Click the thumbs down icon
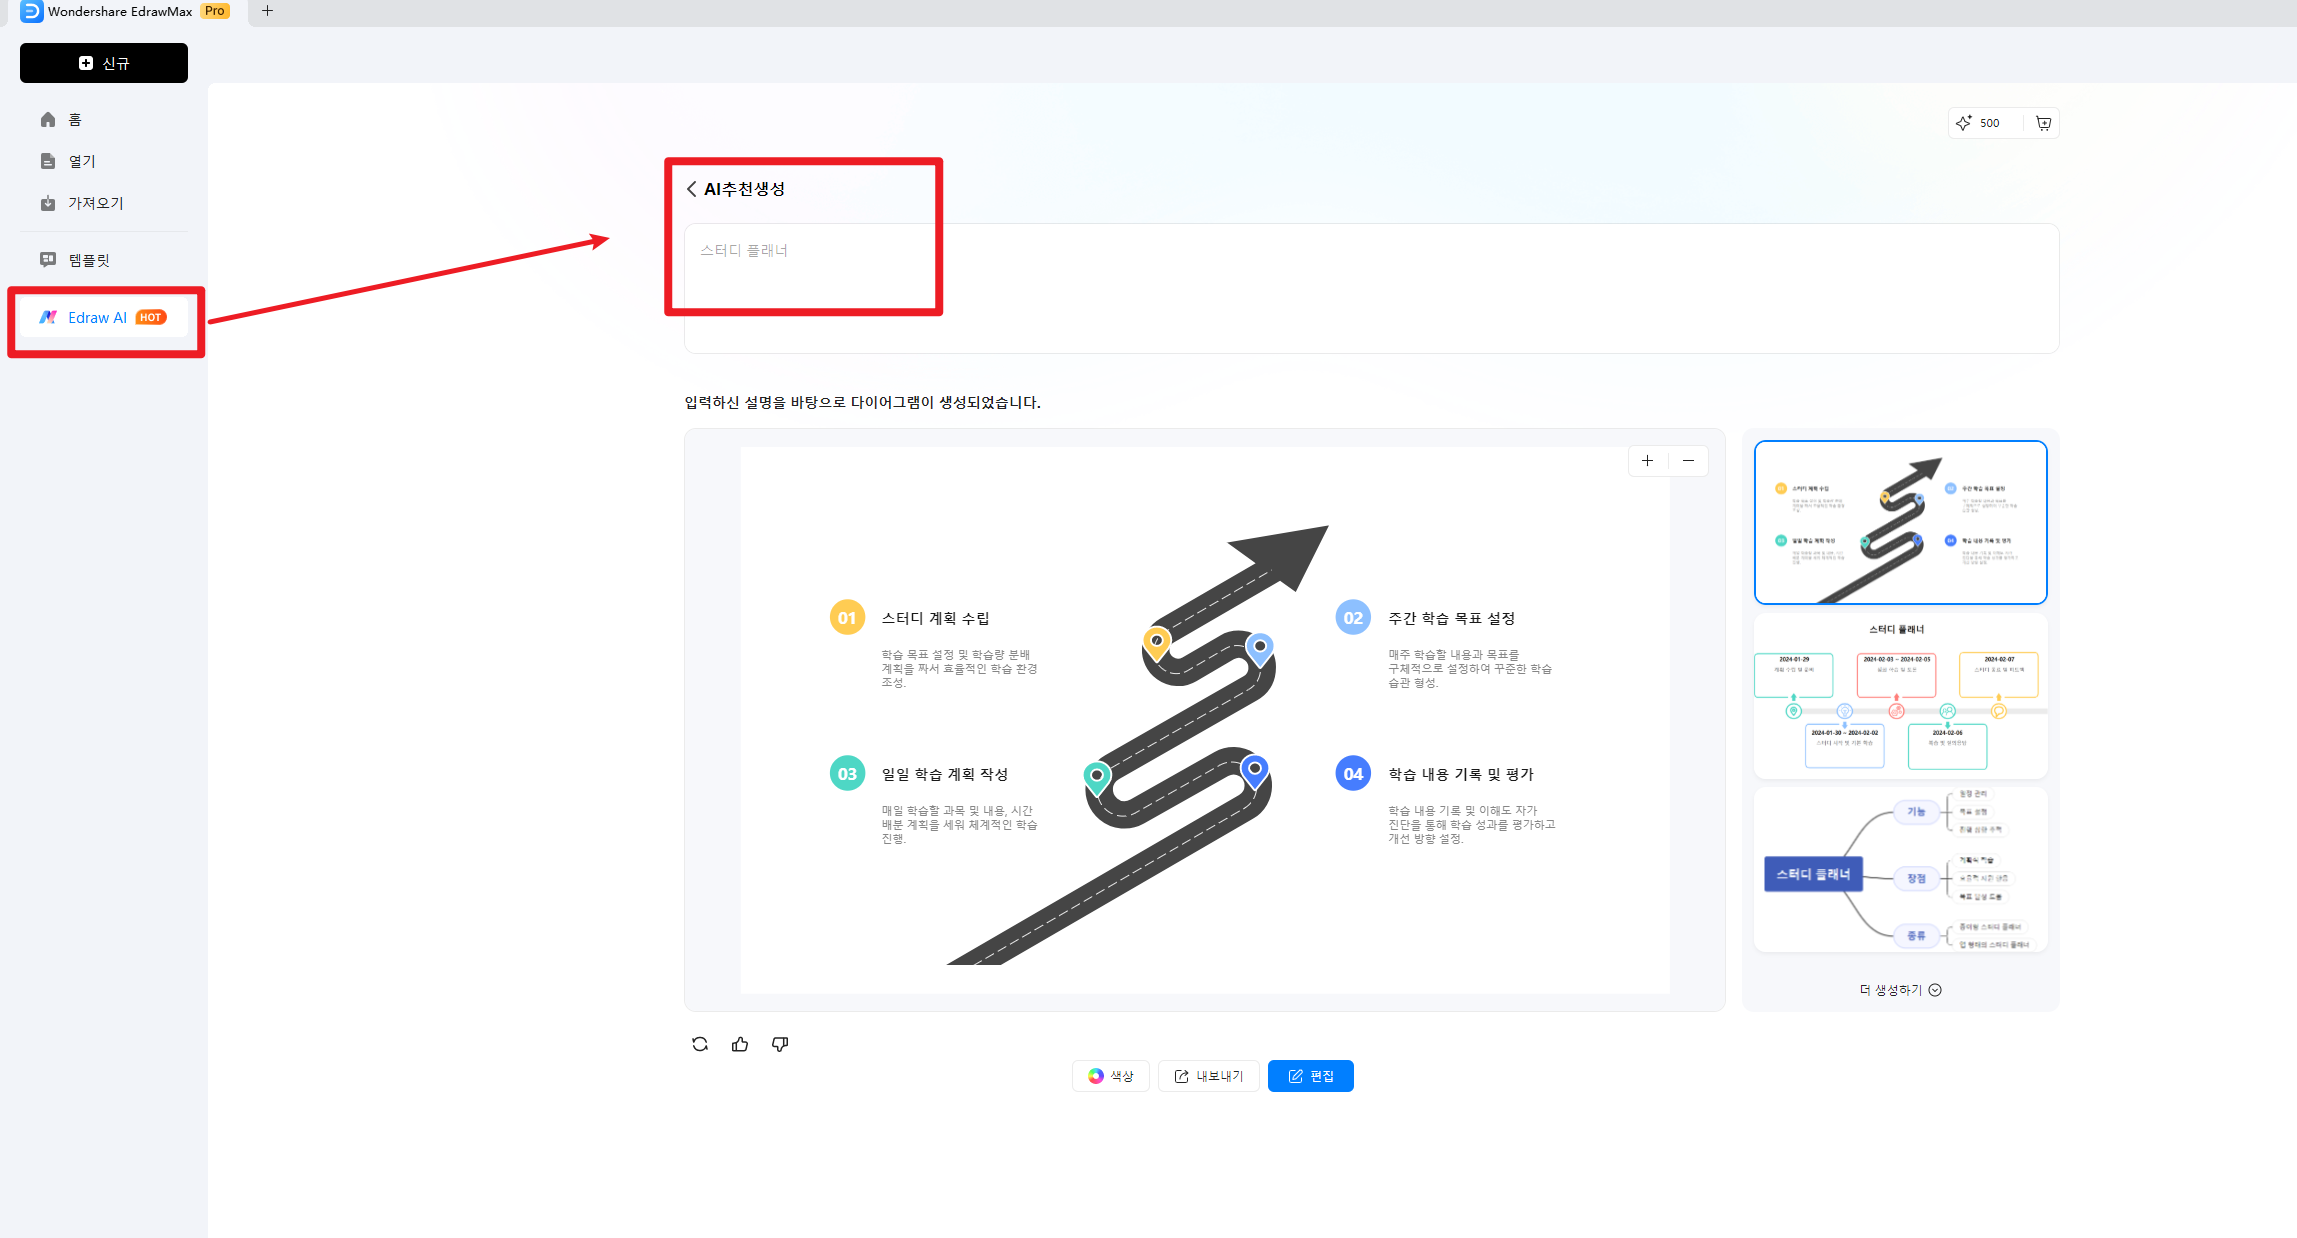The width and height of the screenshot is (2297, 1238). [x=780, y=1044]
